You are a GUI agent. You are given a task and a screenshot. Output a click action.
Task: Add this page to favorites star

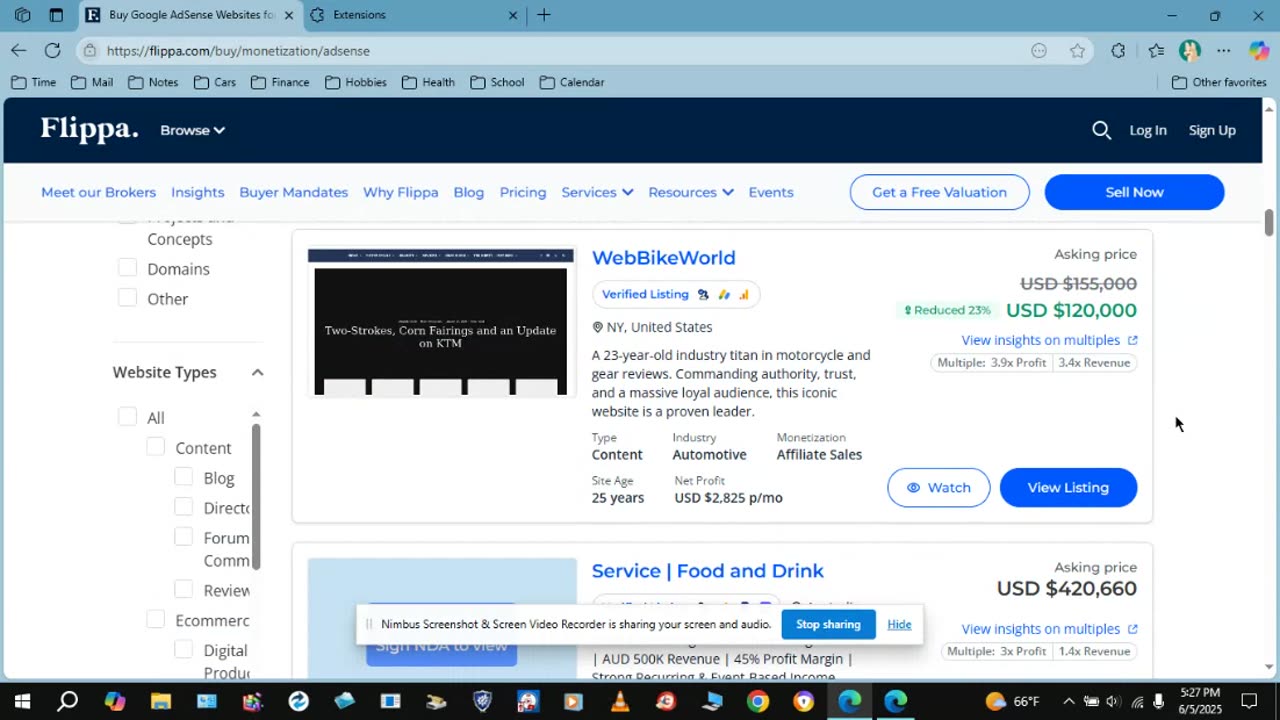[1077, 51]
